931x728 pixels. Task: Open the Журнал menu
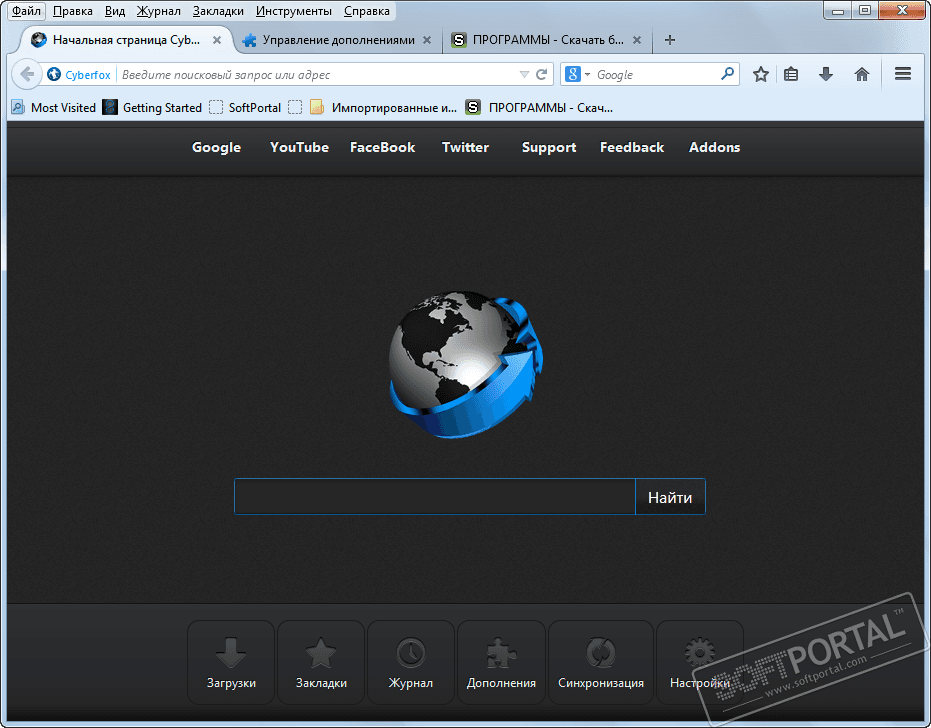coord(159,11)
